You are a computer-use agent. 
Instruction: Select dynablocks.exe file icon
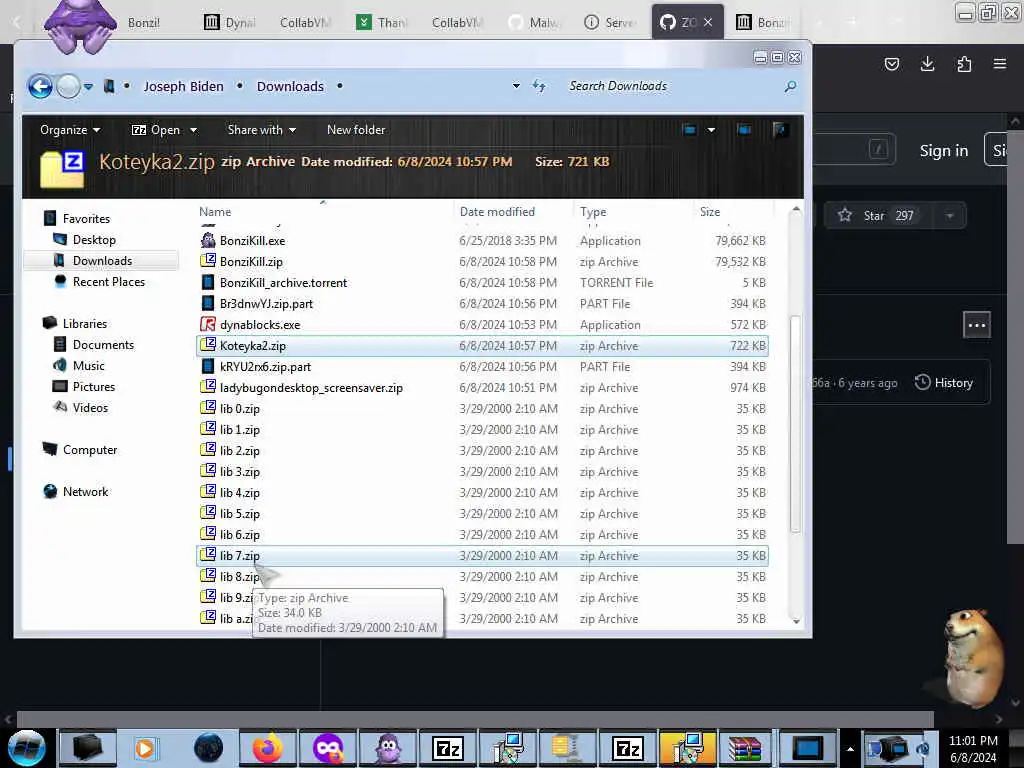(x=208, y=324)
